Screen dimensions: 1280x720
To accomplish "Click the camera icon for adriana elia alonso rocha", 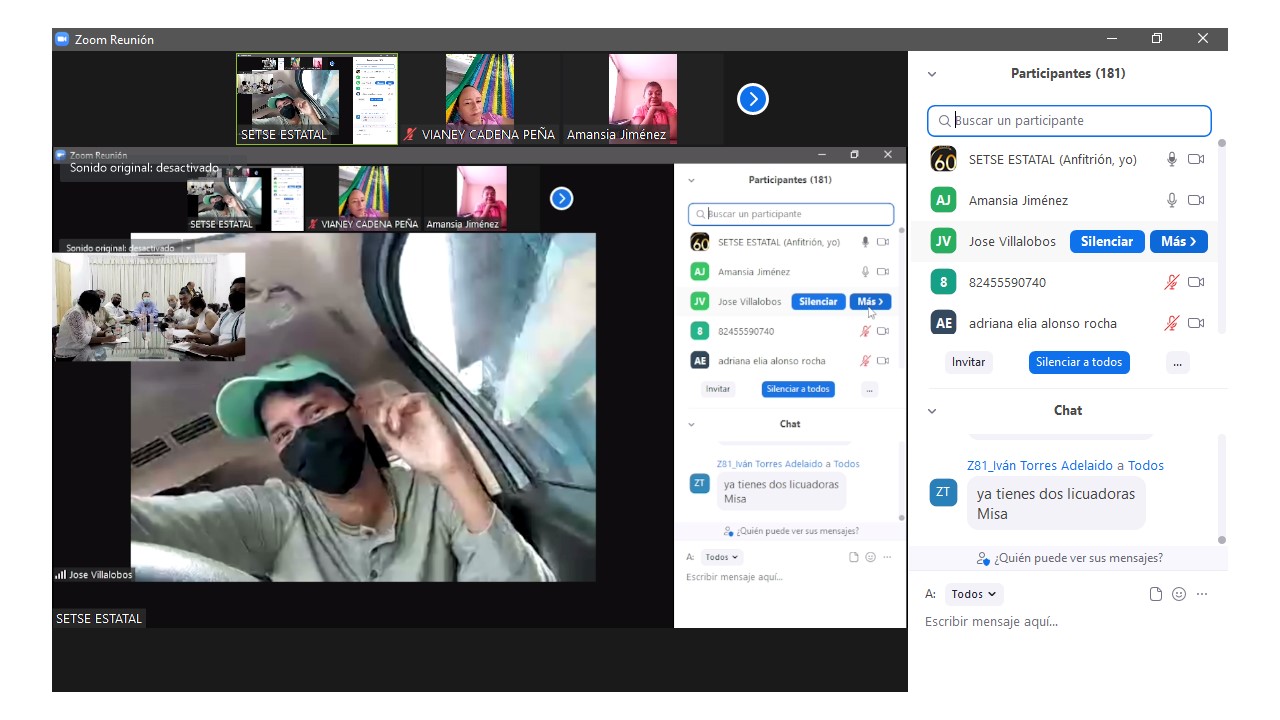I will (x=1195, y=323).
